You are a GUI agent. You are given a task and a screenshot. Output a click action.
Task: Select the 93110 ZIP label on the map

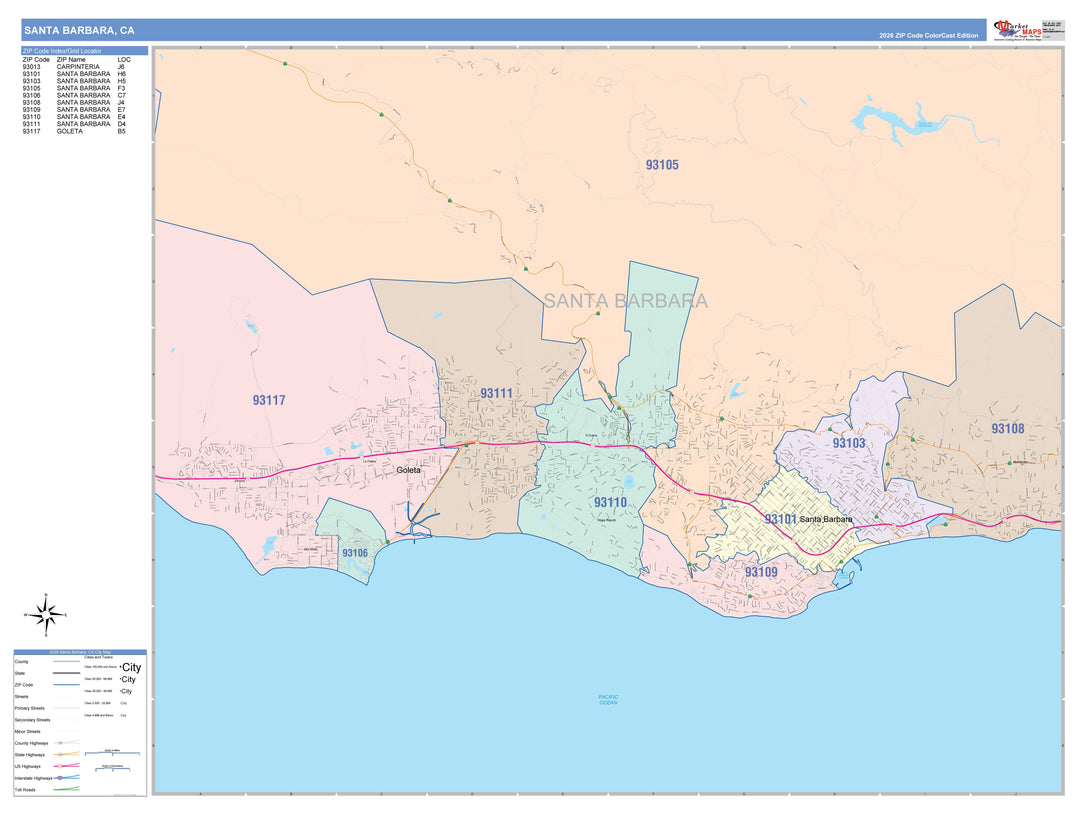point(610,502)
